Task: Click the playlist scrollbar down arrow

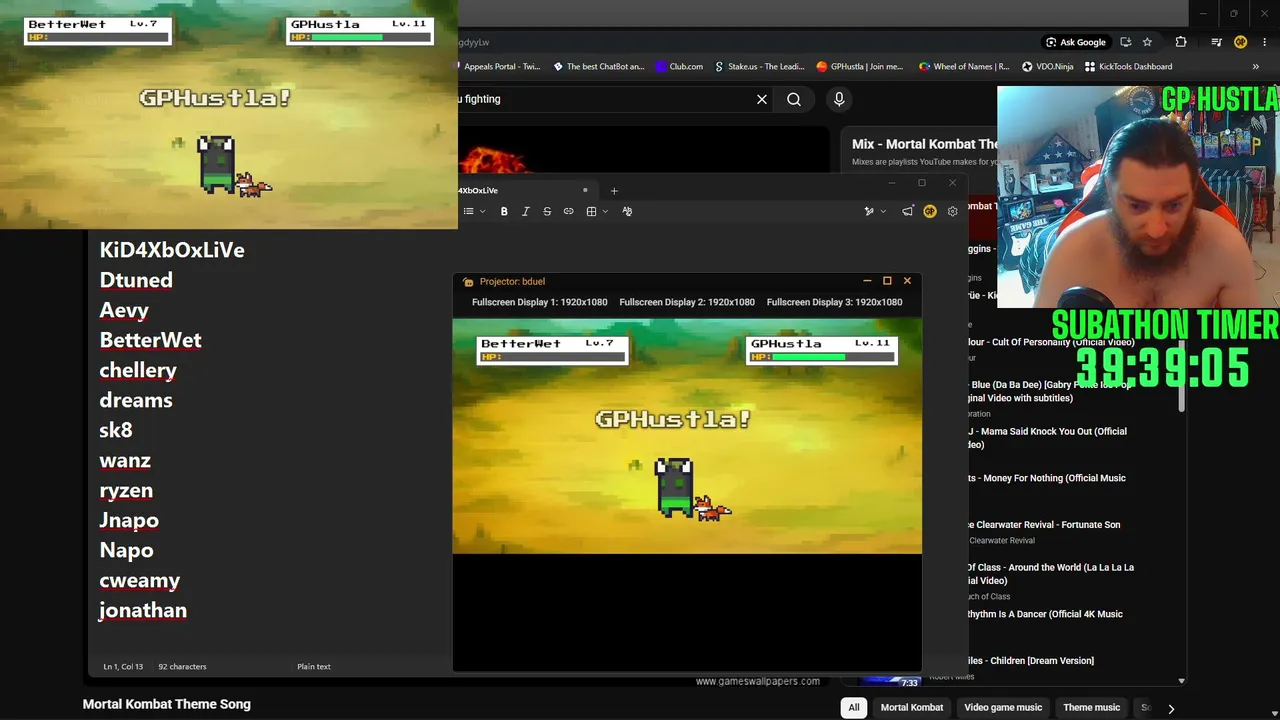Action: [1181, 681]
